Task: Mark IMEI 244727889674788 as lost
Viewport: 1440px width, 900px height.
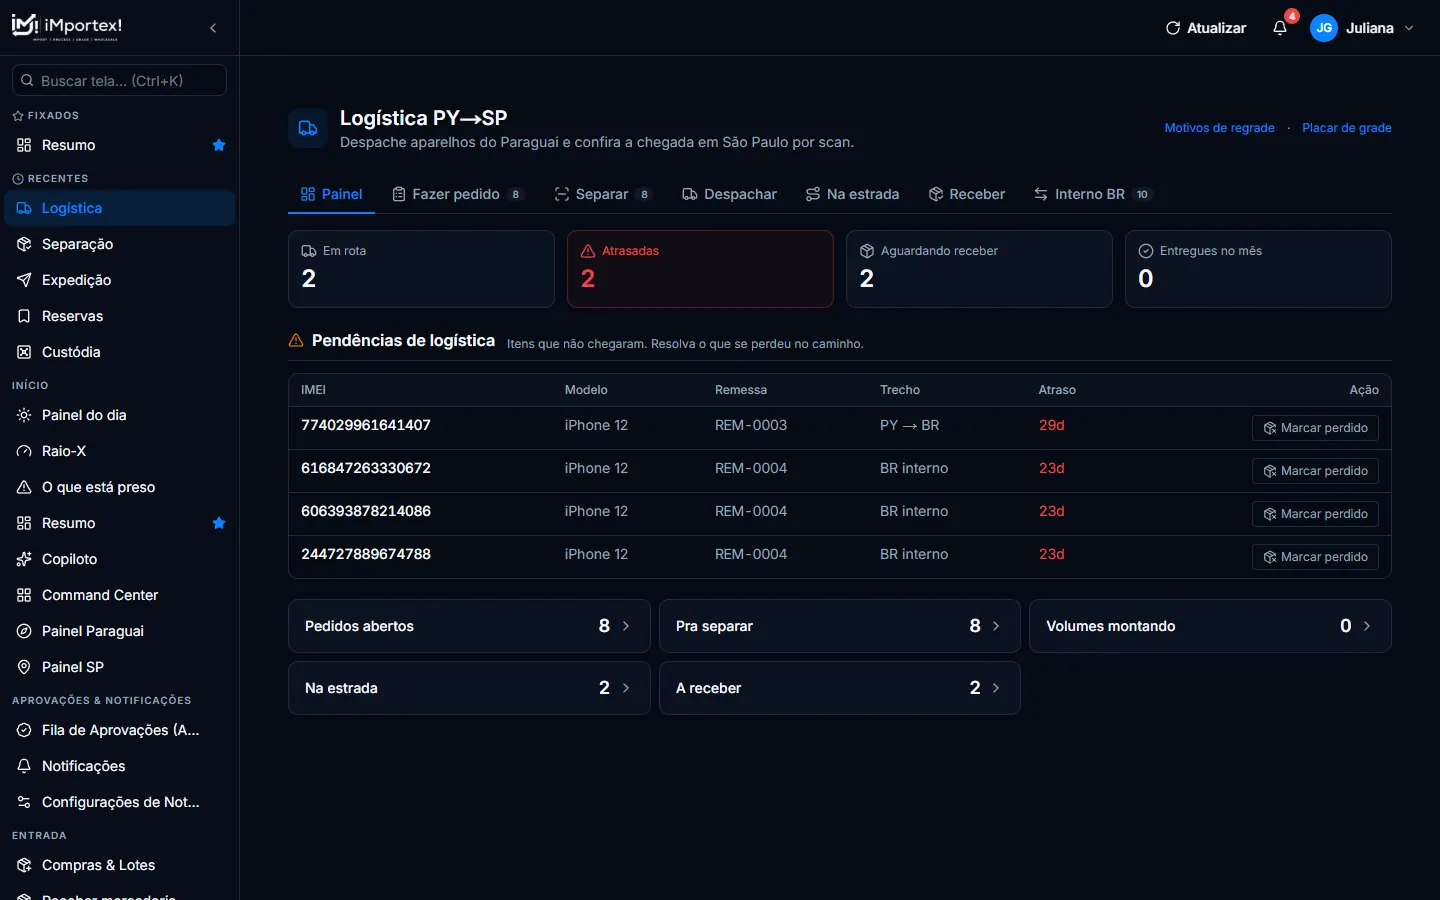Action: pyautogui.click(x=1315, y=557)
